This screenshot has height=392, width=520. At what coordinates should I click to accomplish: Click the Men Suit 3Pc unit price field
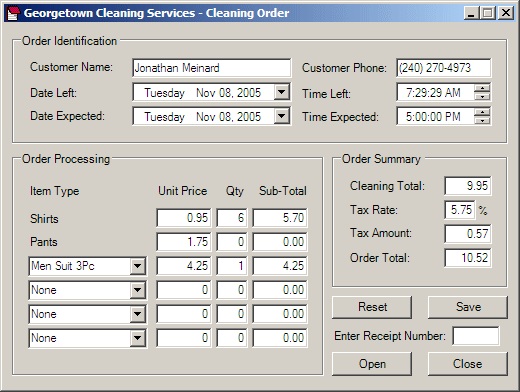184,266
